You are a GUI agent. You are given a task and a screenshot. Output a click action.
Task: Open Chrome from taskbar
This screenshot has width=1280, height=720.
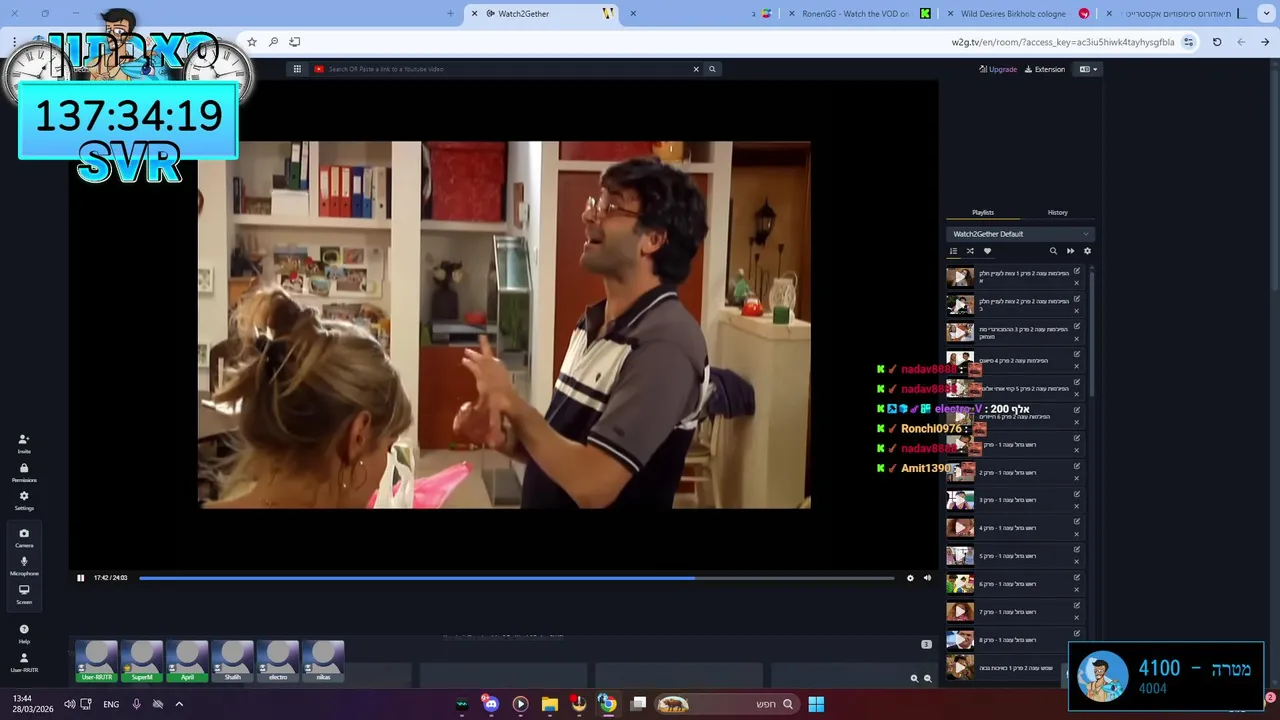click(x=607, y=704)
